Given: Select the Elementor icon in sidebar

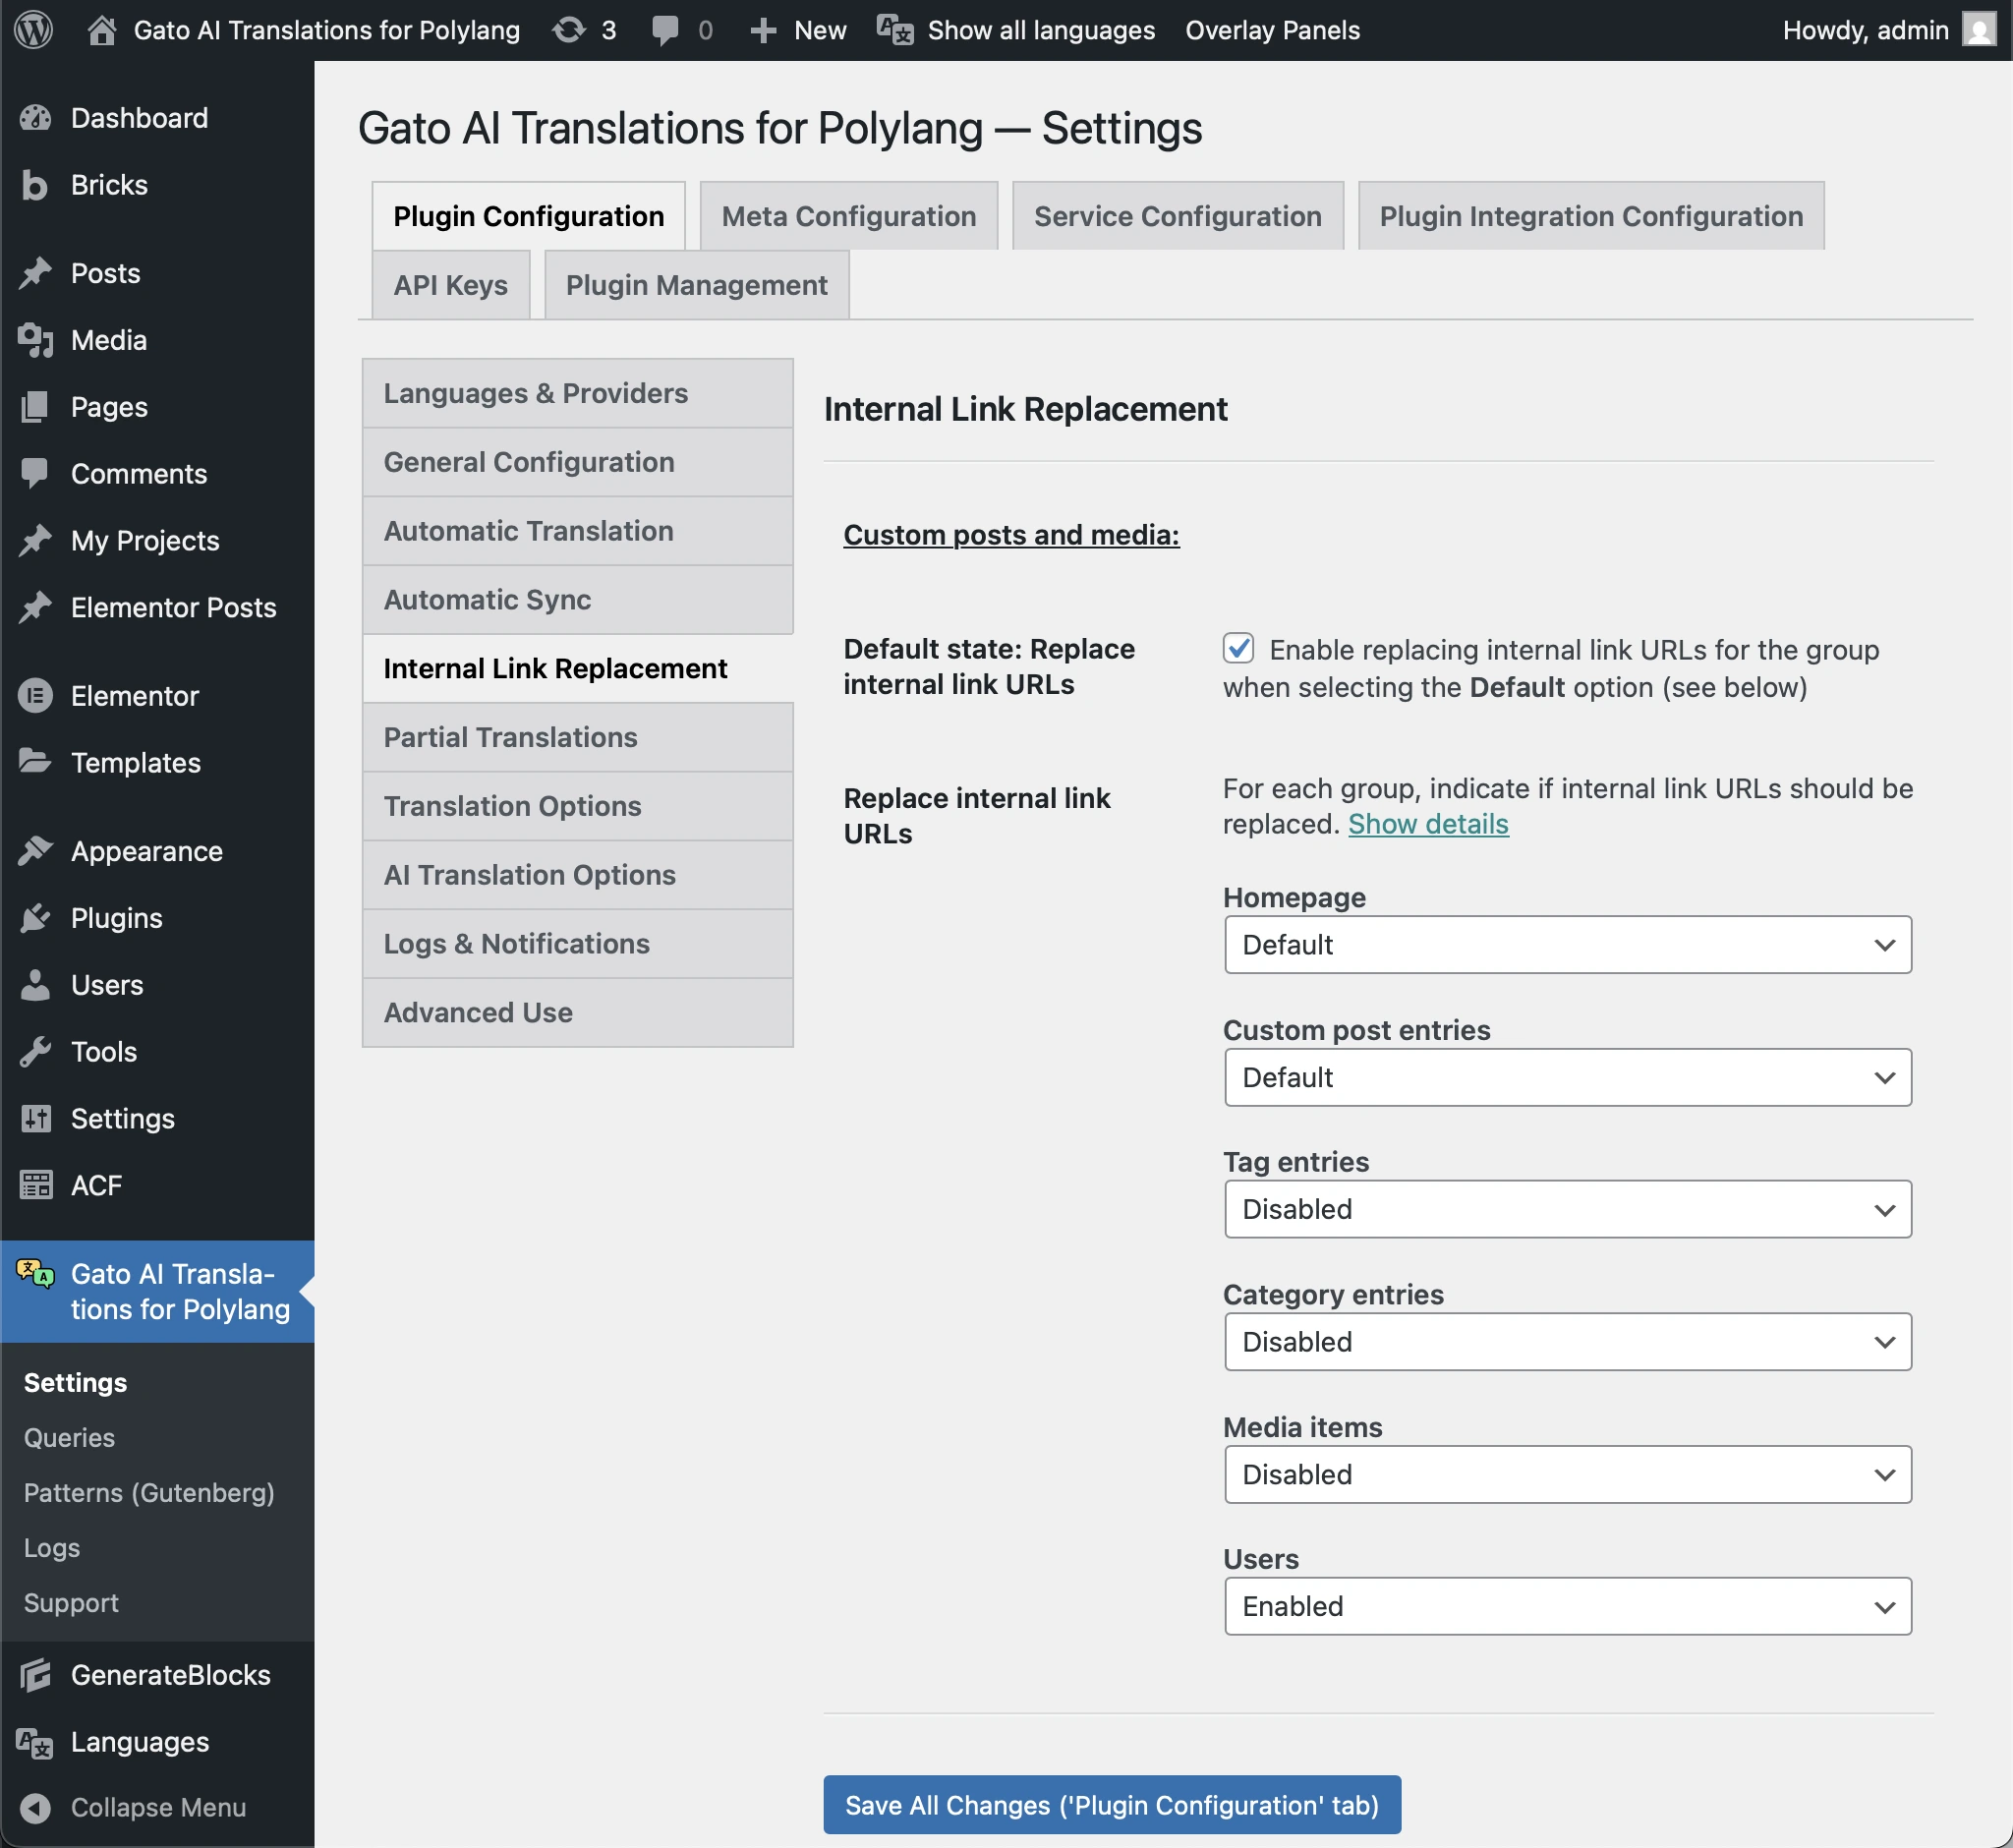Looking at the screenshot, I should tap(35, 695).
